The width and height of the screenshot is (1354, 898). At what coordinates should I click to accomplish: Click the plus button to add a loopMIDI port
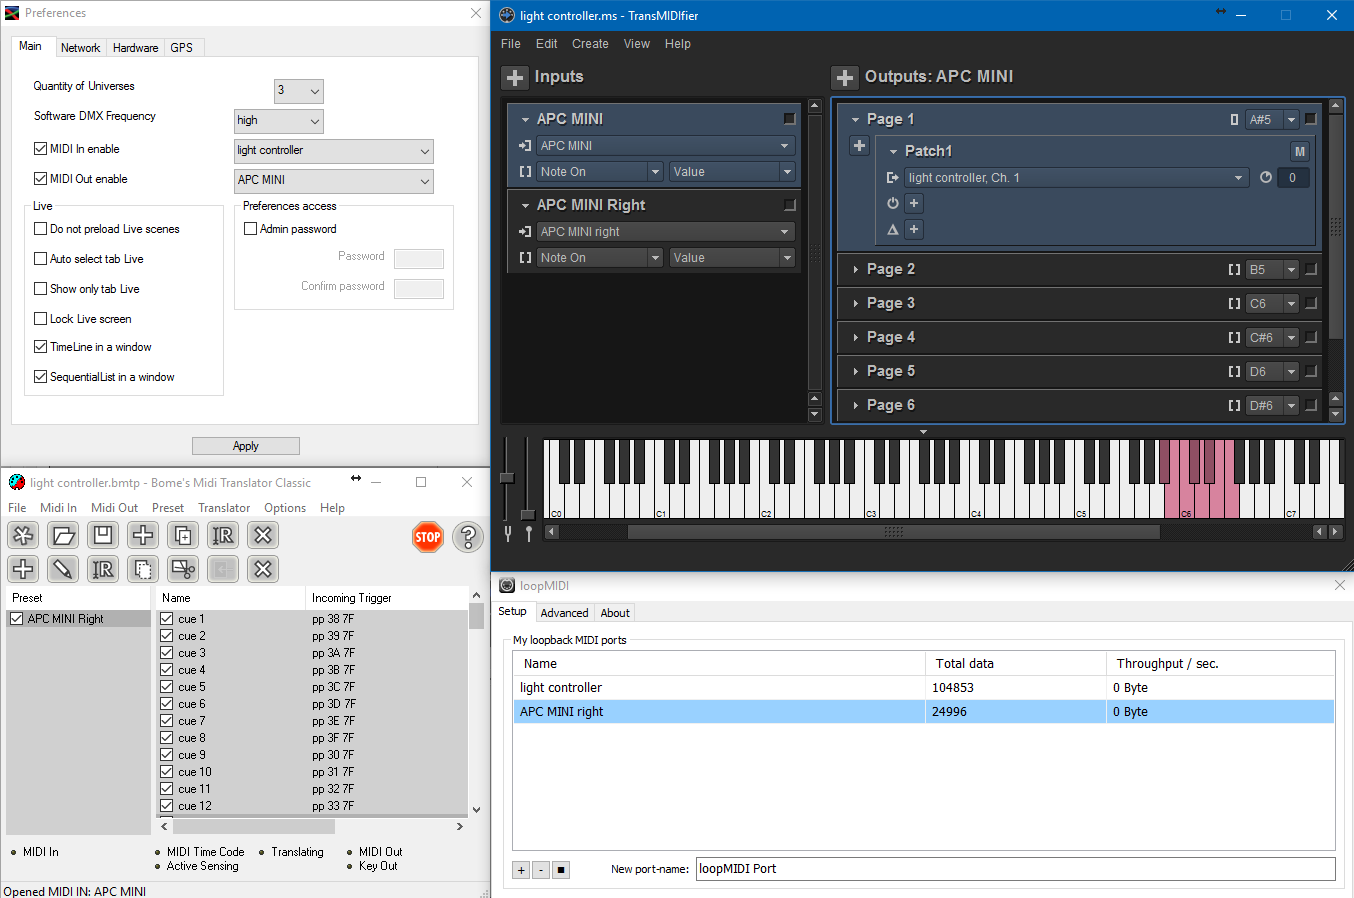coord(521,870)
